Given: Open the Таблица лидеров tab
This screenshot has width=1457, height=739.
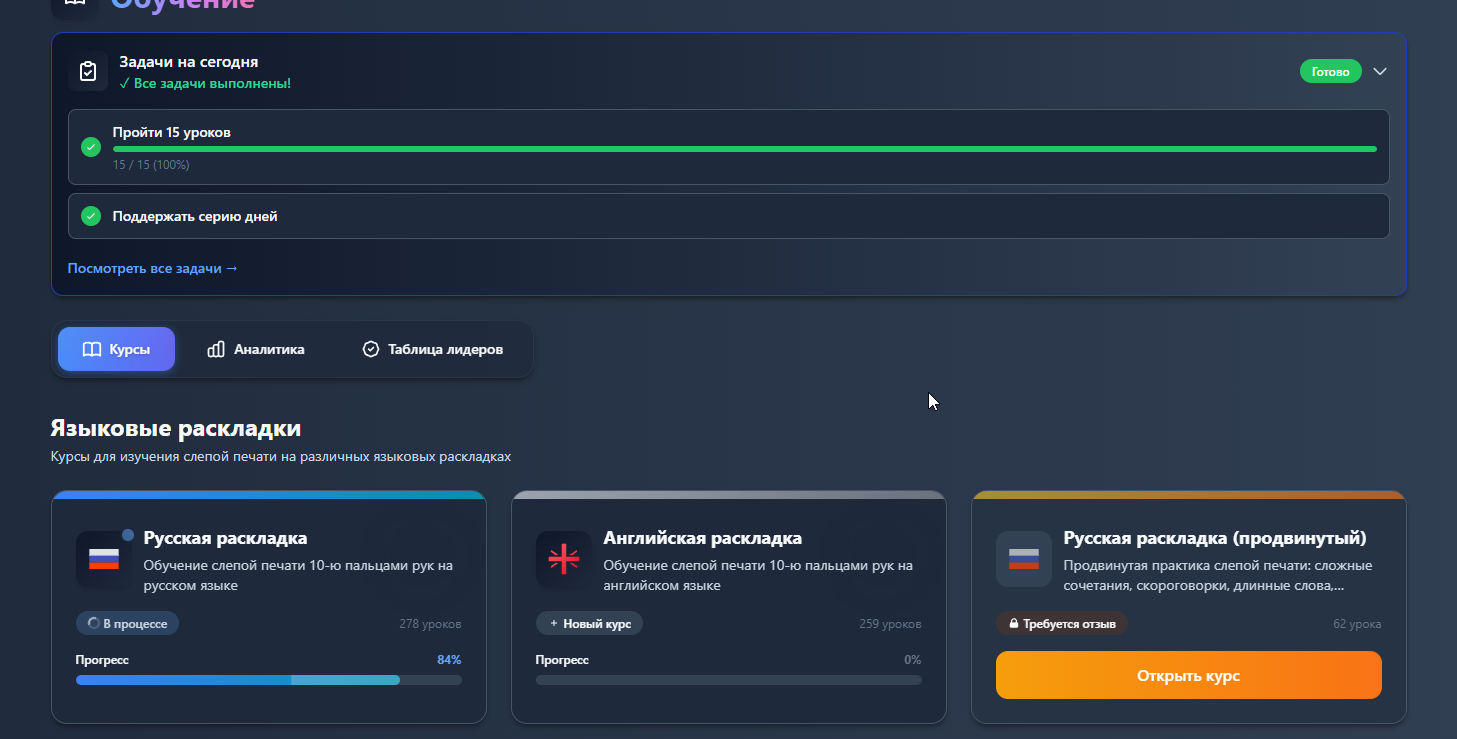Looking at the screenshot, I should 432,350.
